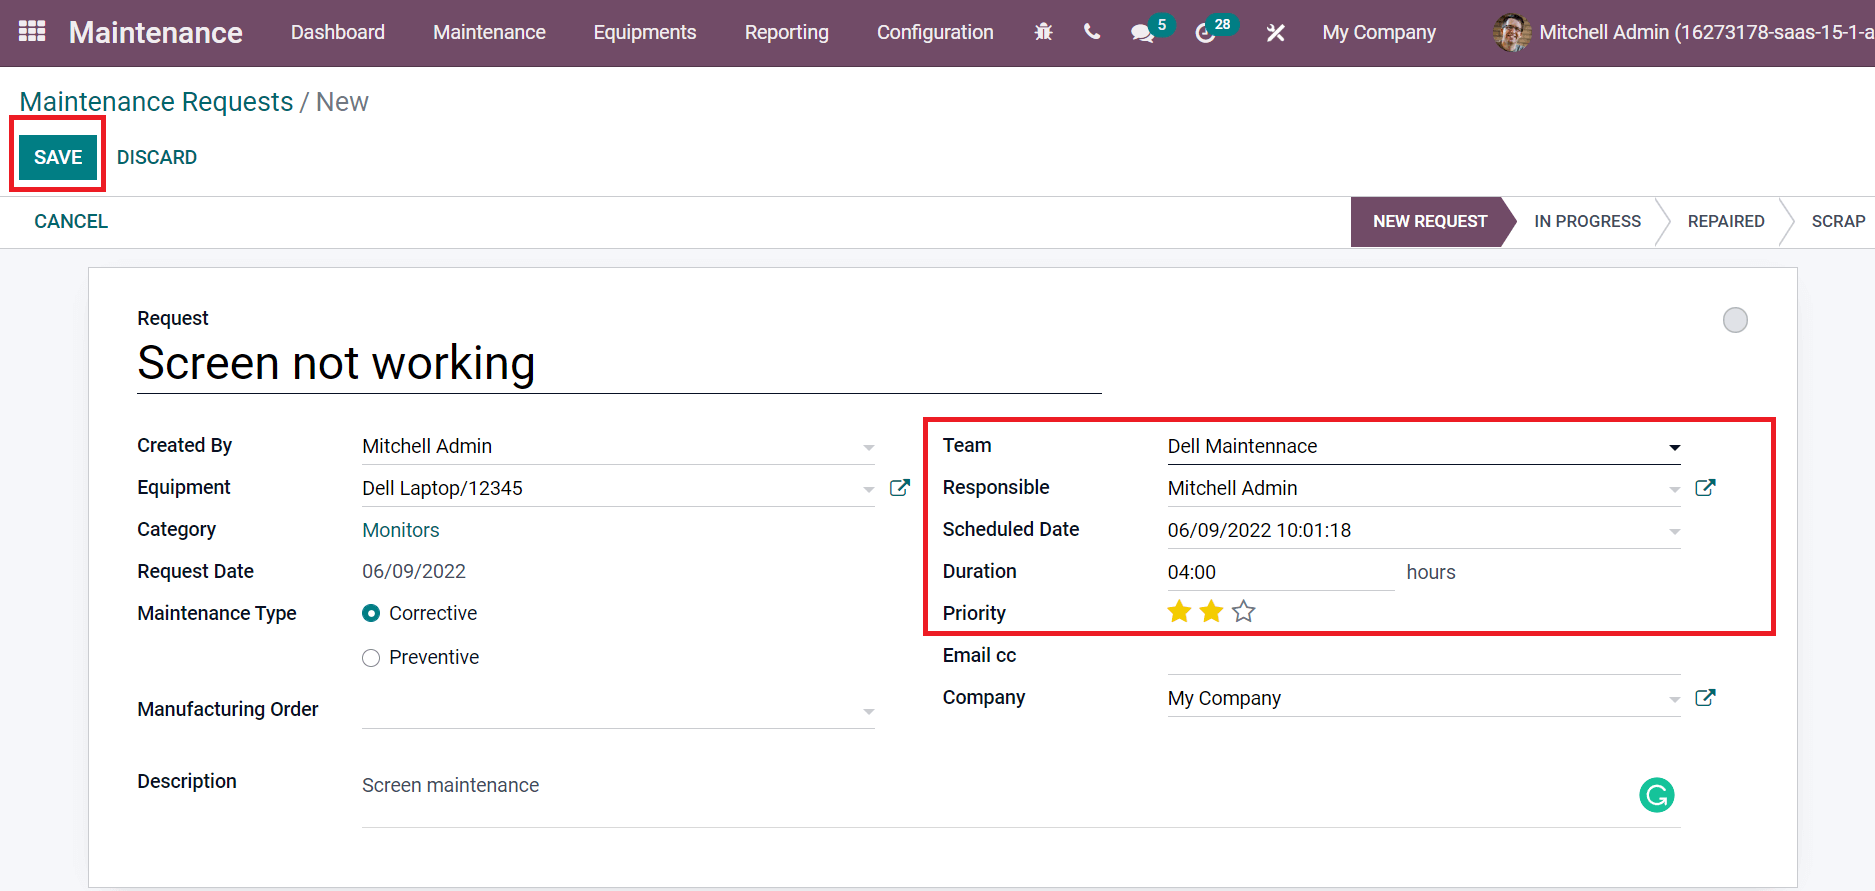Click the wrench tools icon
Screen dimensions: 1875x891
click(1275, 33)
